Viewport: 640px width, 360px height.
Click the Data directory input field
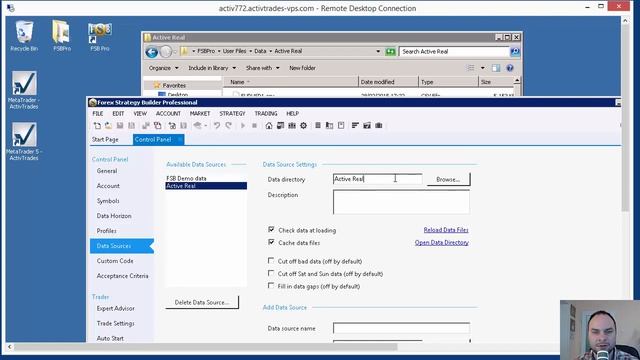tap(378, 179)
